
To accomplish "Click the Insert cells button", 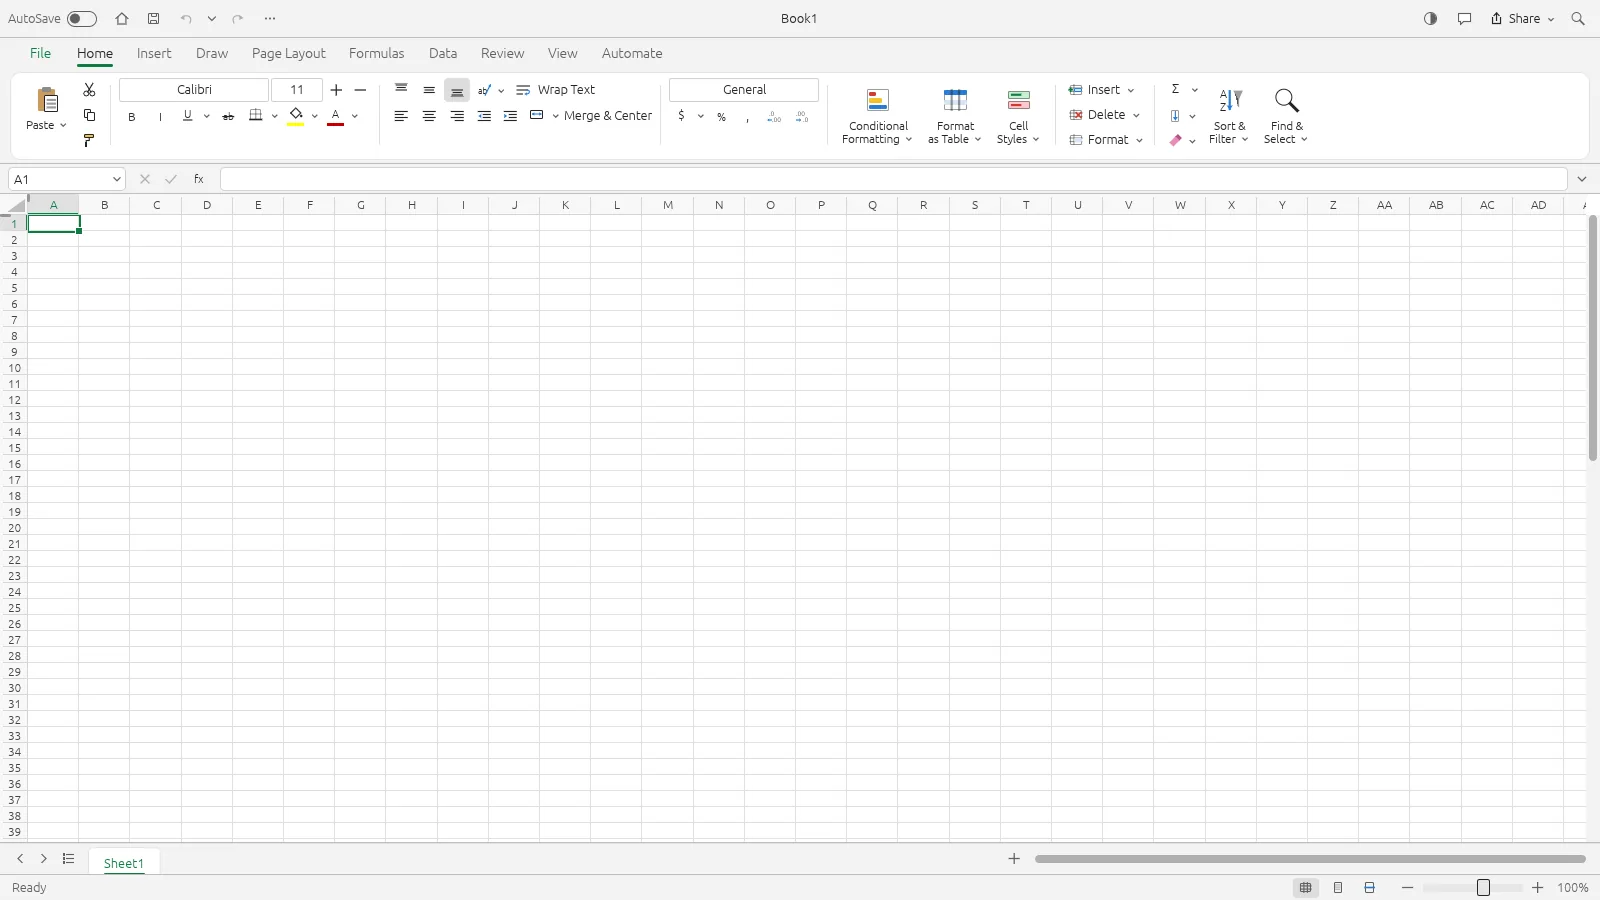I will 1101,90.
